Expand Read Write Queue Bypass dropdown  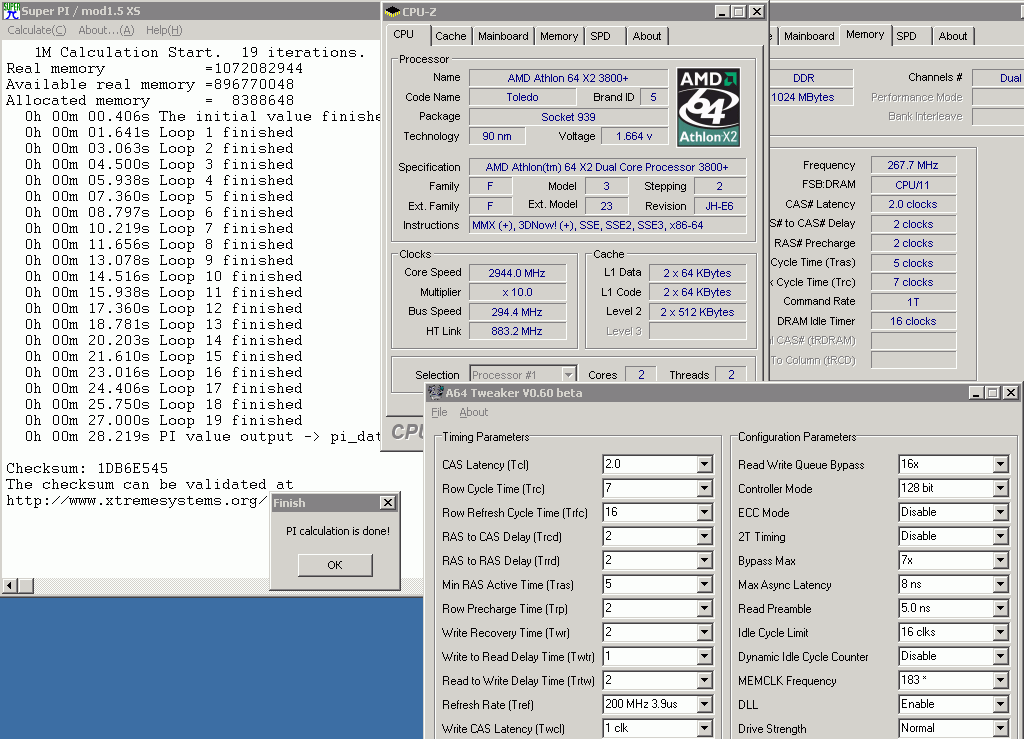[1000, 464]
